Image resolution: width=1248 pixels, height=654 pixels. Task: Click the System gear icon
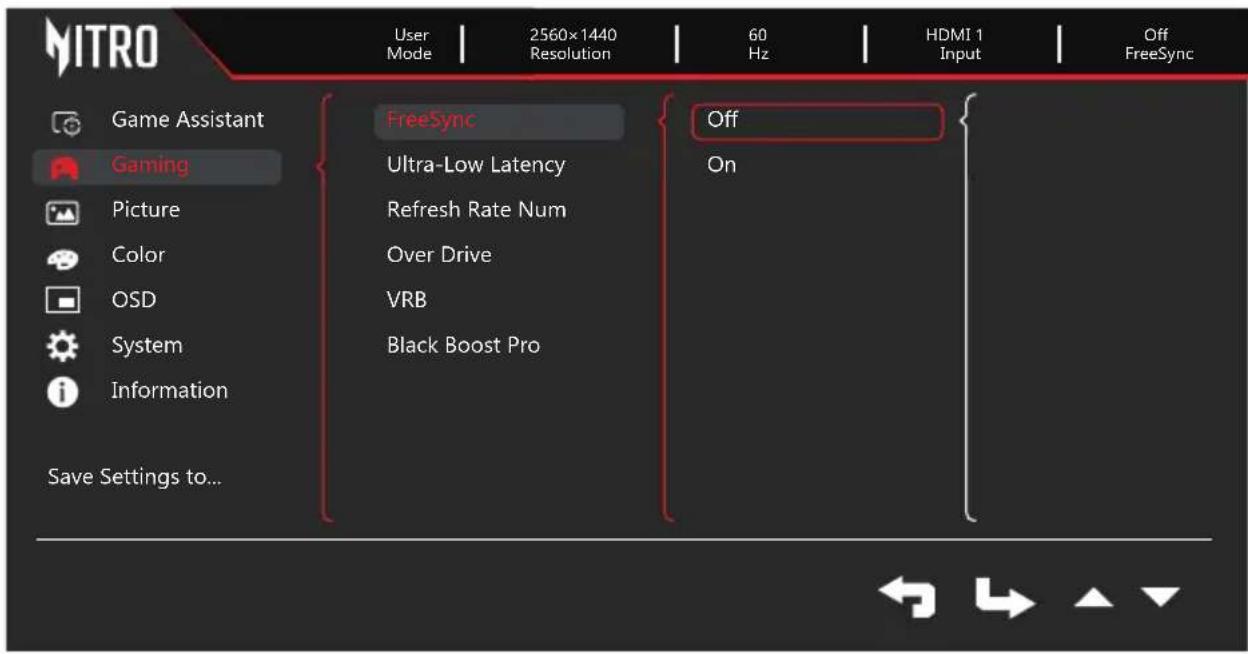63,347
